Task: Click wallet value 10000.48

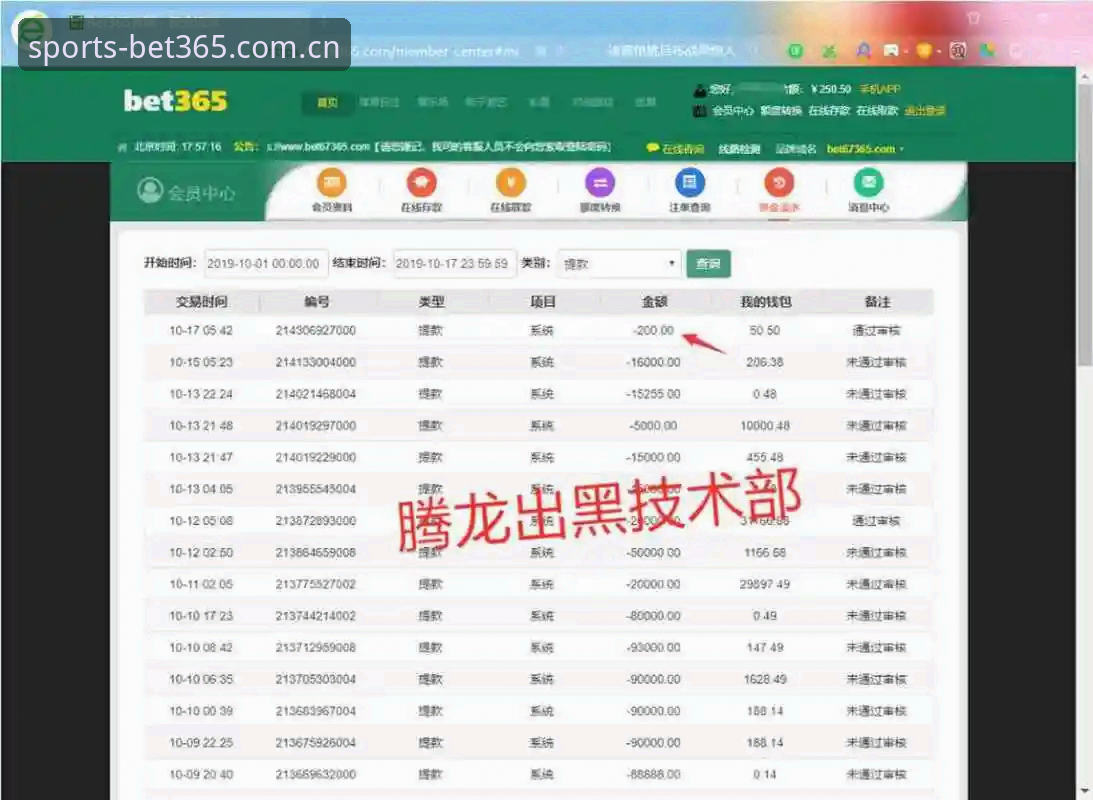Action: [x=765, y=426]
